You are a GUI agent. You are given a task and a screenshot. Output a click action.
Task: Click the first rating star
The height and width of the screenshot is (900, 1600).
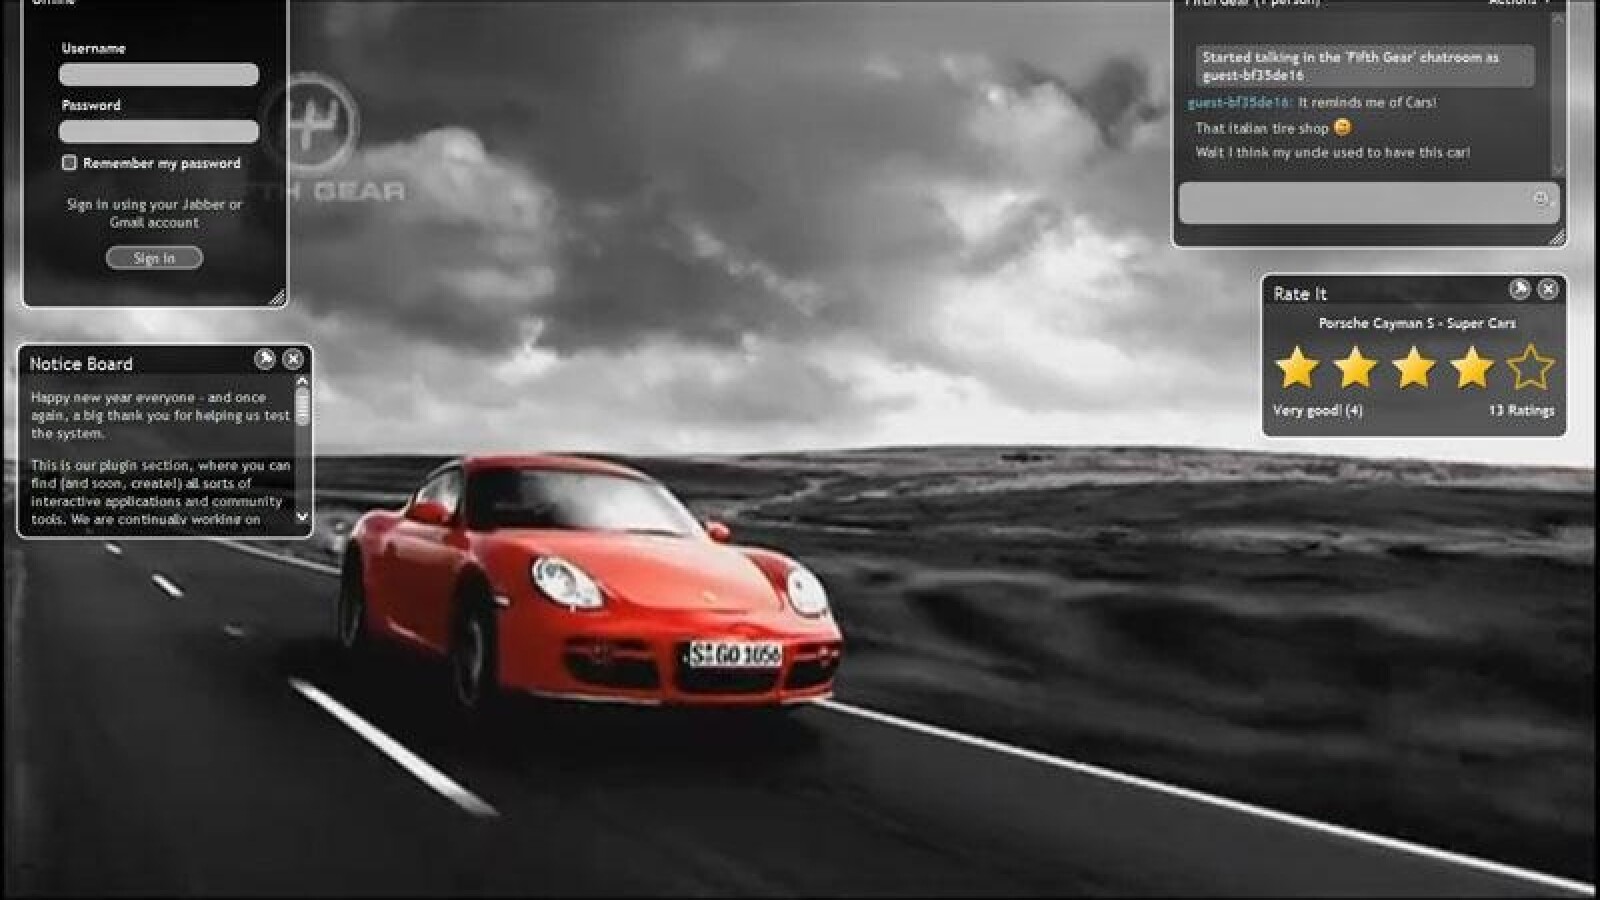(1297, 367)
